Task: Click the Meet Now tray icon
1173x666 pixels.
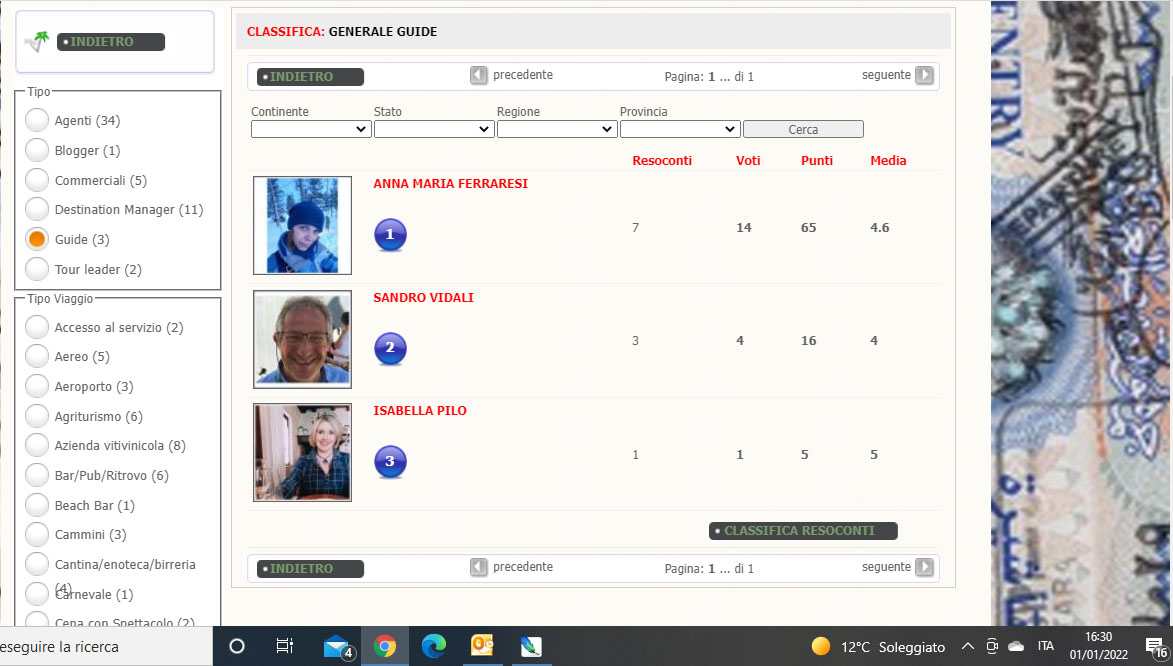Action: pyautogui.click(x=992, y=646)
